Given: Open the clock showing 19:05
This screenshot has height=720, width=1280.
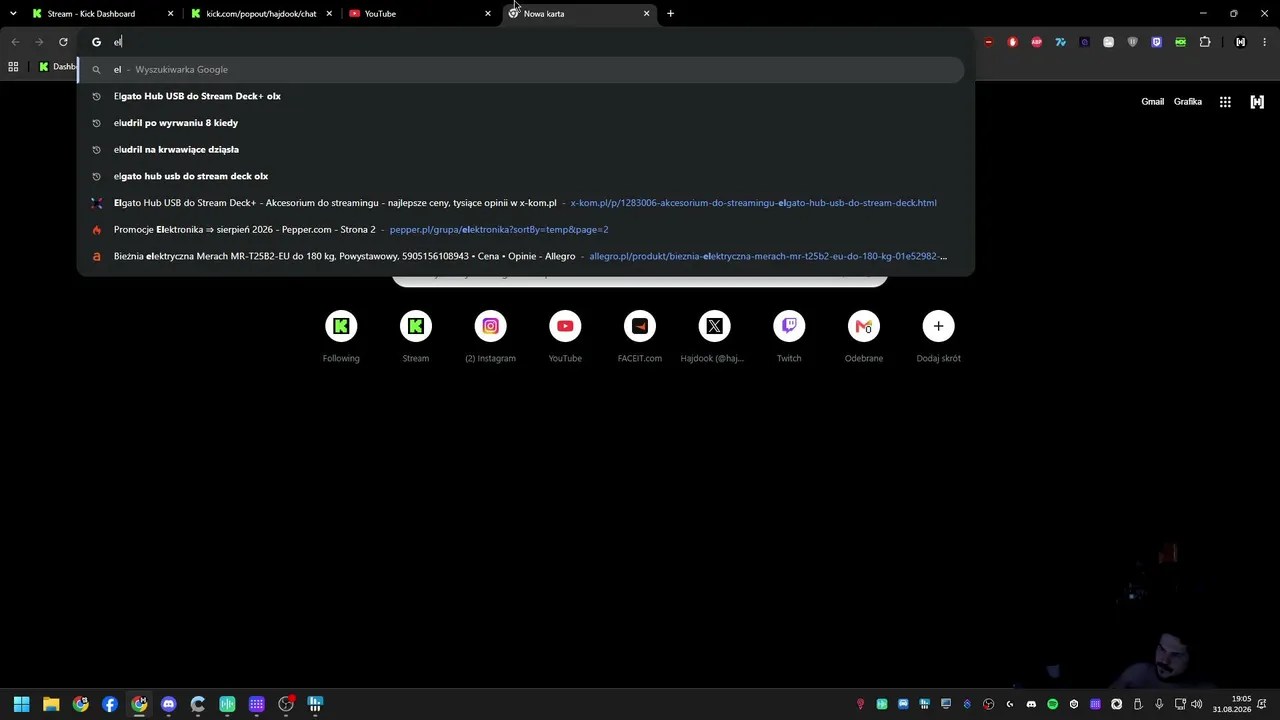Looking at the screenshot, I should coord(1232,704).
